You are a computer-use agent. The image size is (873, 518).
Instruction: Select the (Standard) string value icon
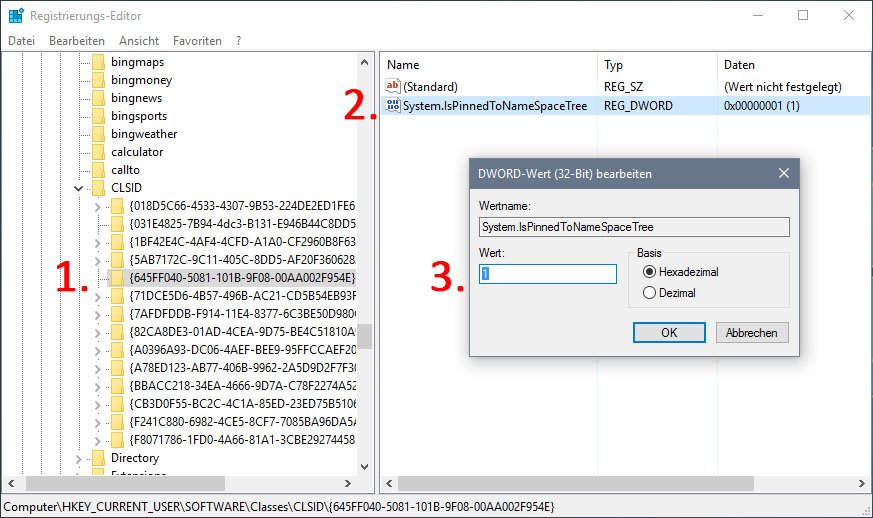point(393,87)
